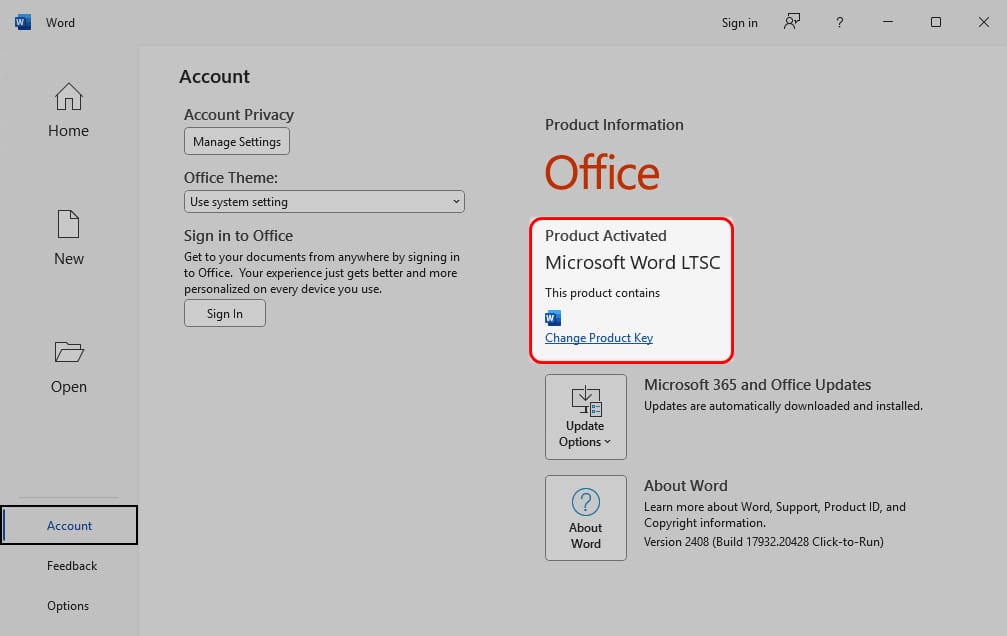Open the About Word question mark button

pyautogui.click(x=586, y=518)
